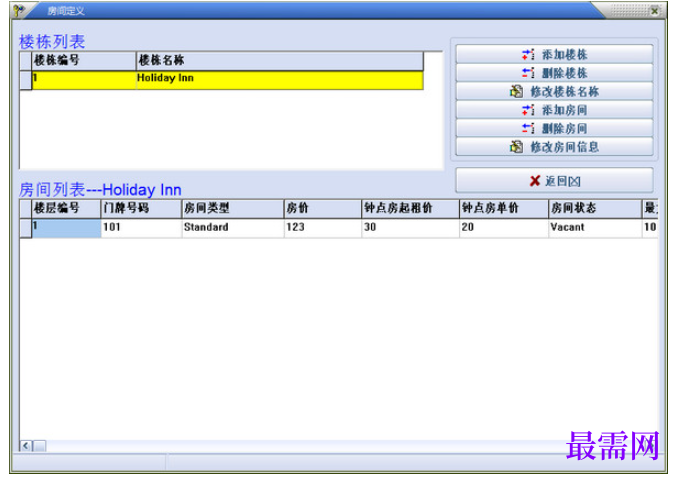Click the edit icon beside 修改楼栋名称

[x=516, y=91]
